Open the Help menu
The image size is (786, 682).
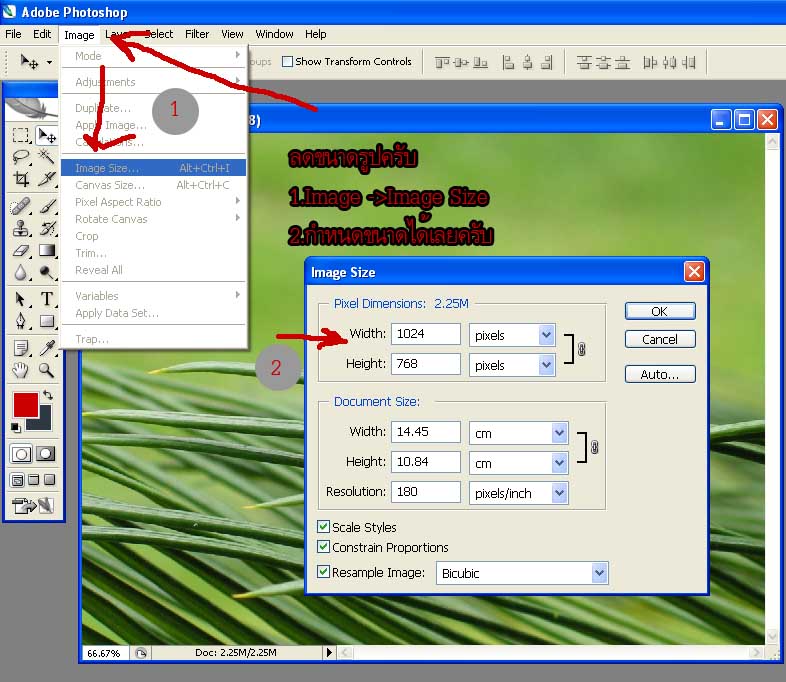coord(315,34)
